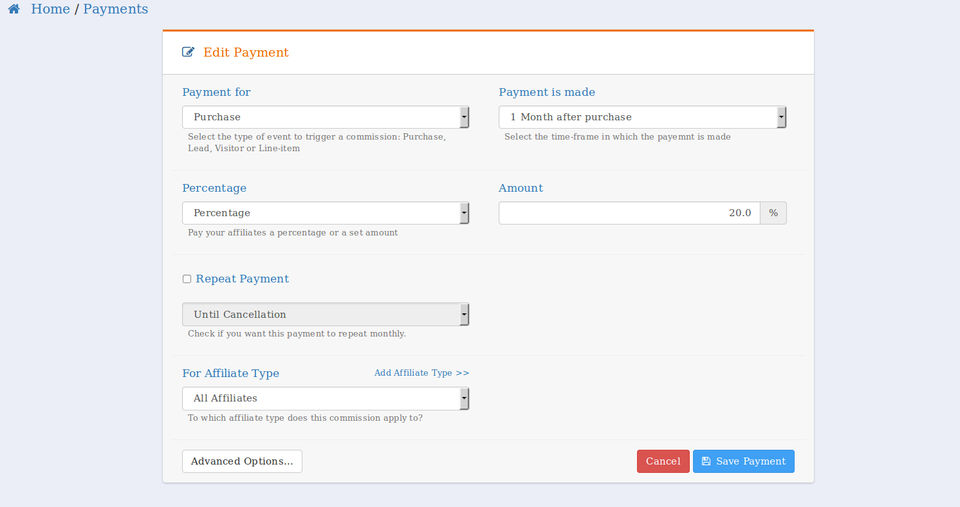Open Advanced Options
Viewport: 960px width, 507px height.
(242, 461)
